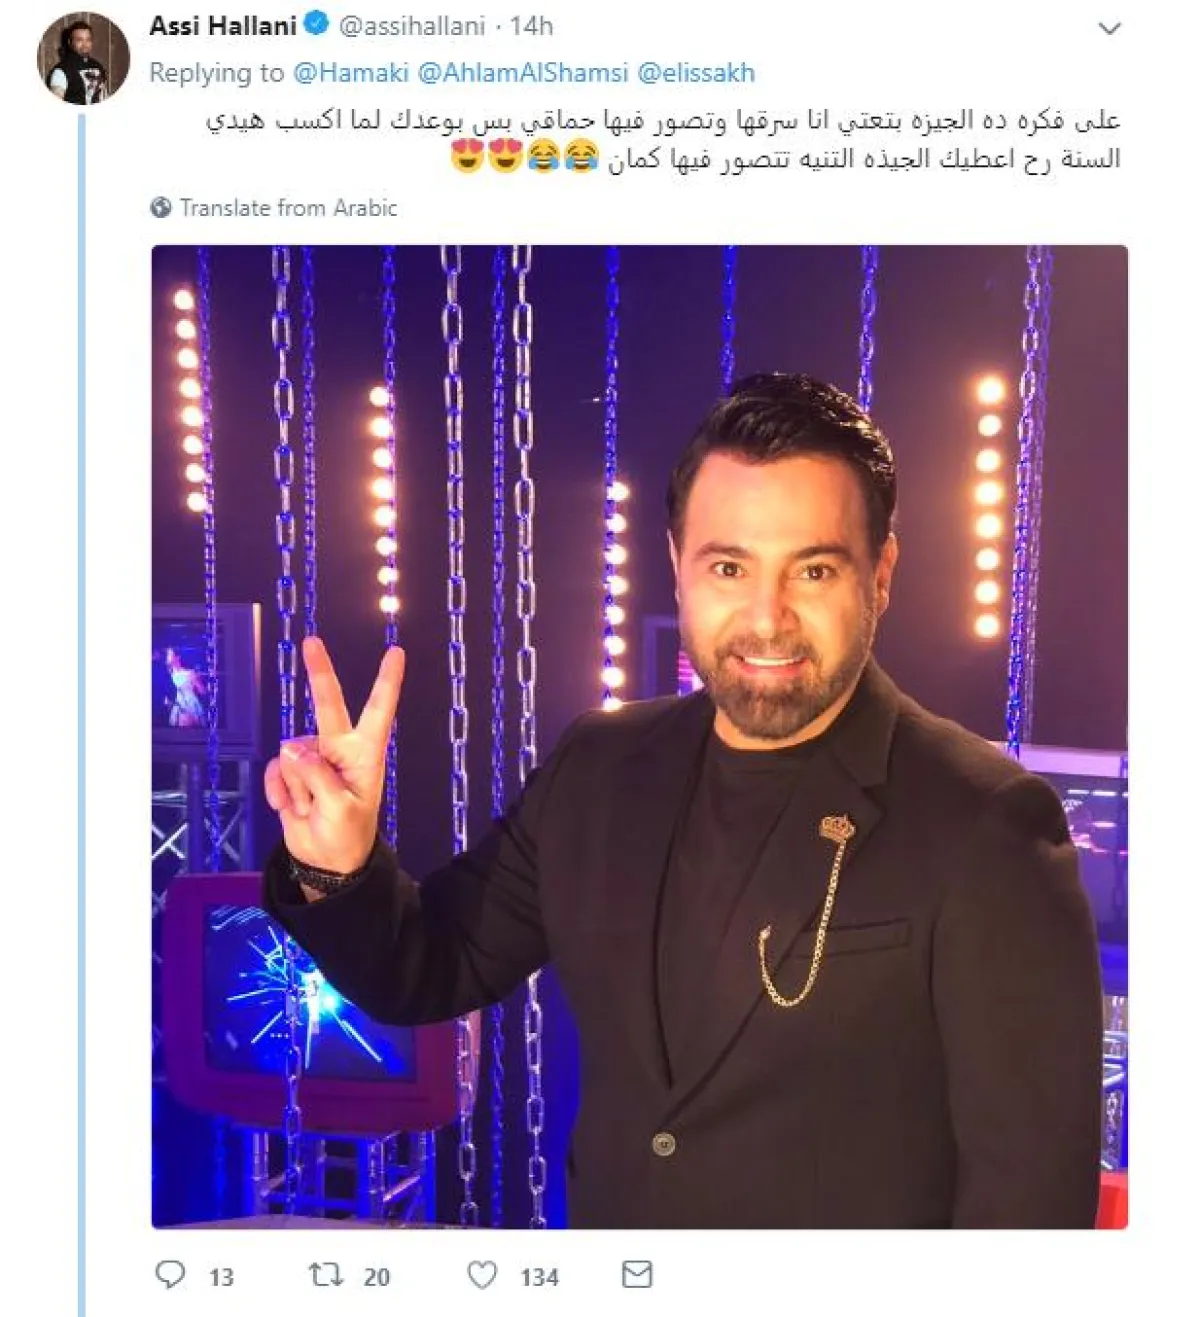Open direct message envelope icon
Image resolution: width=1200 pixels, height=1317 pixels.
pos(637,1274)
